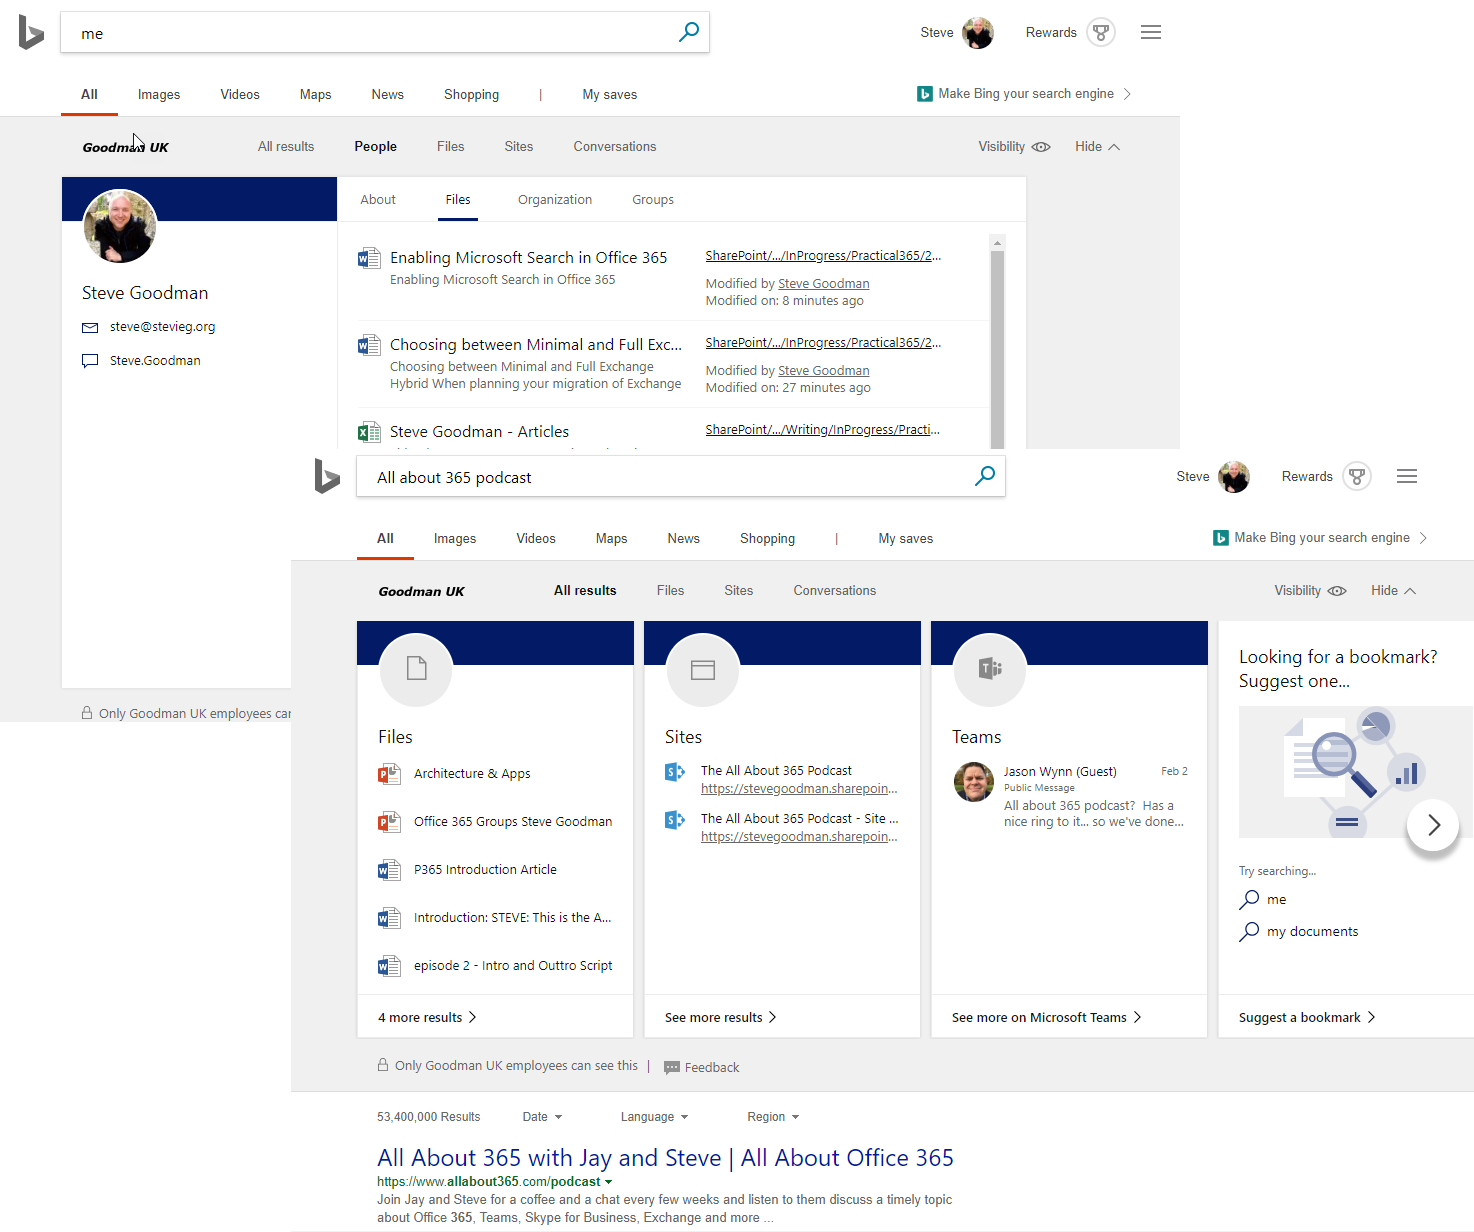The height and width of the screenshot is (1232, 1474).
Task: Toggle Visibility eye in podcast search window
Action: [1337, 591]
